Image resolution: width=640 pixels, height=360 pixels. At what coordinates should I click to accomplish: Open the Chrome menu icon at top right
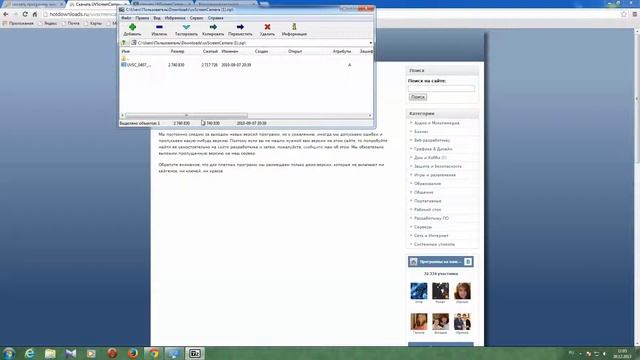coord(635,14)
